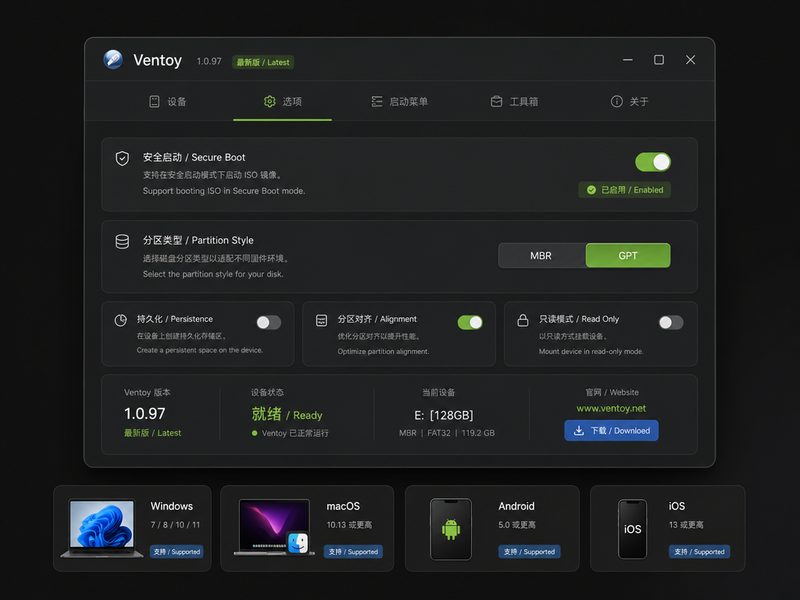The width and height of the screenshot is (800, 600).
Task: Click Support booting ISO in Secure Boot mode text
Action: [x=224, y=191]
